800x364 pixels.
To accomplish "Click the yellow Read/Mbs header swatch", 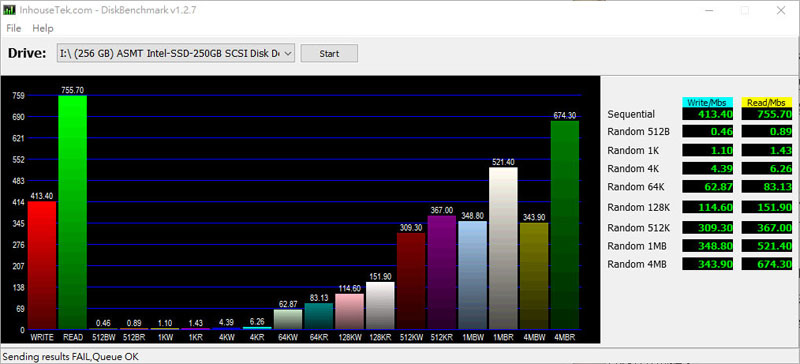I will coord(766,102).
